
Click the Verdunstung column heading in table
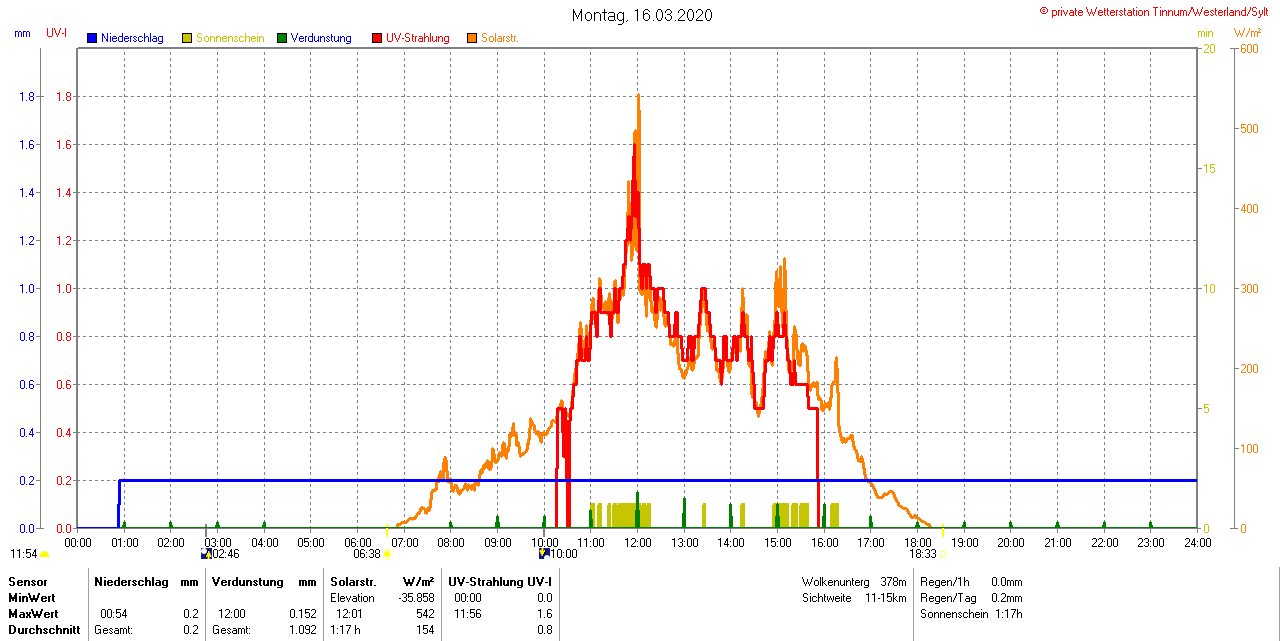248,582
